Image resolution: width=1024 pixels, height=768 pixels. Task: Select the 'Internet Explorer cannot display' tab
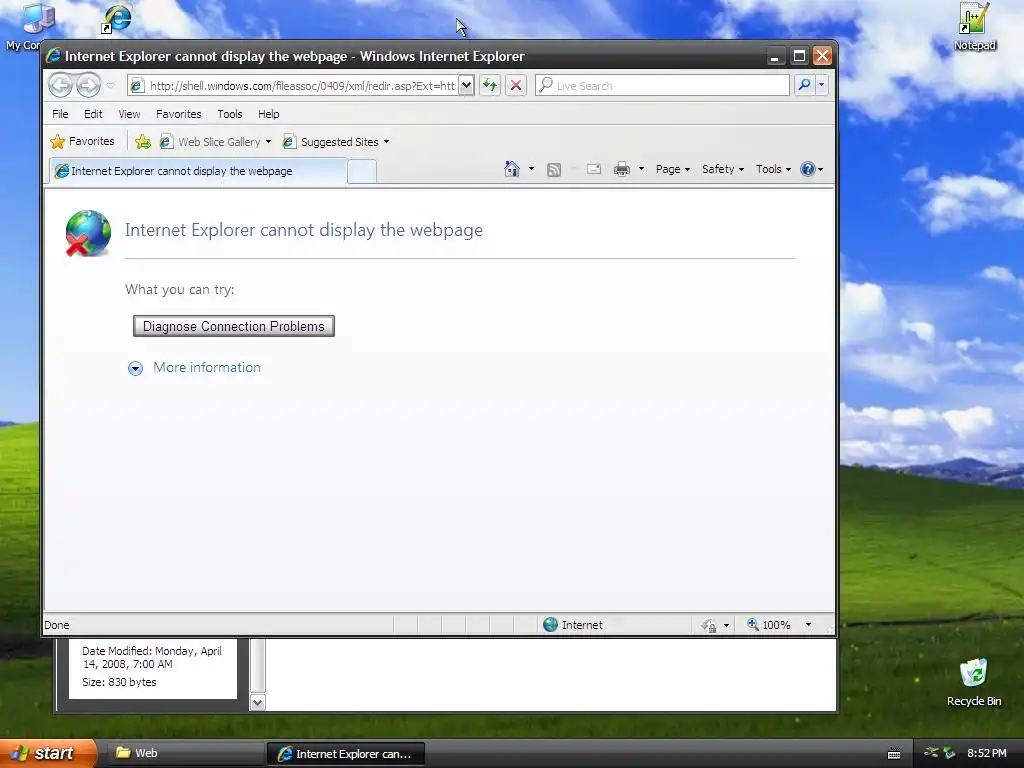tap(198, 171)
